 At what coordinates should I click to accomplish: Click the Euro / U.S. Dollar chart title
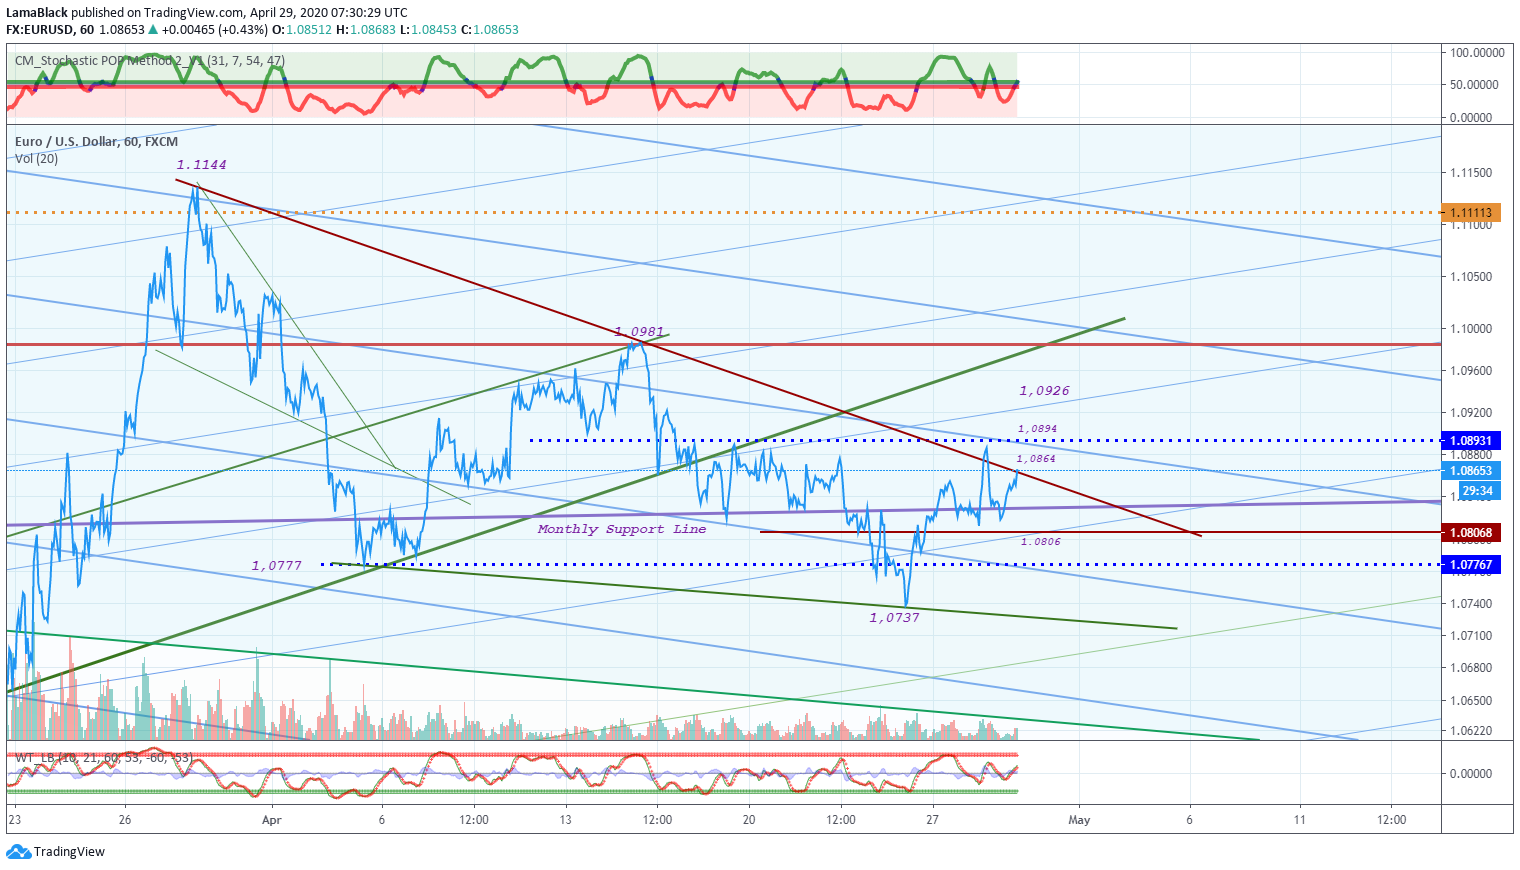click(96, 142)
